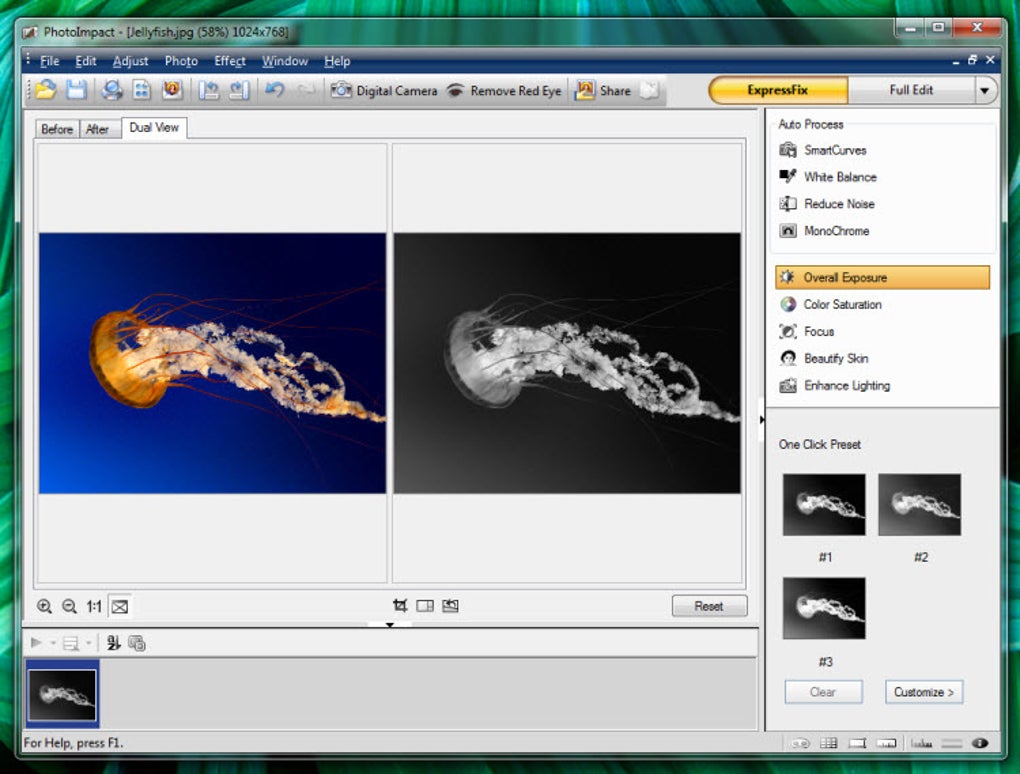Image resolution: width=1020 pixels, height=774 pixels.
Task: Switch to Full Edit mode
Action: point(911,90)
